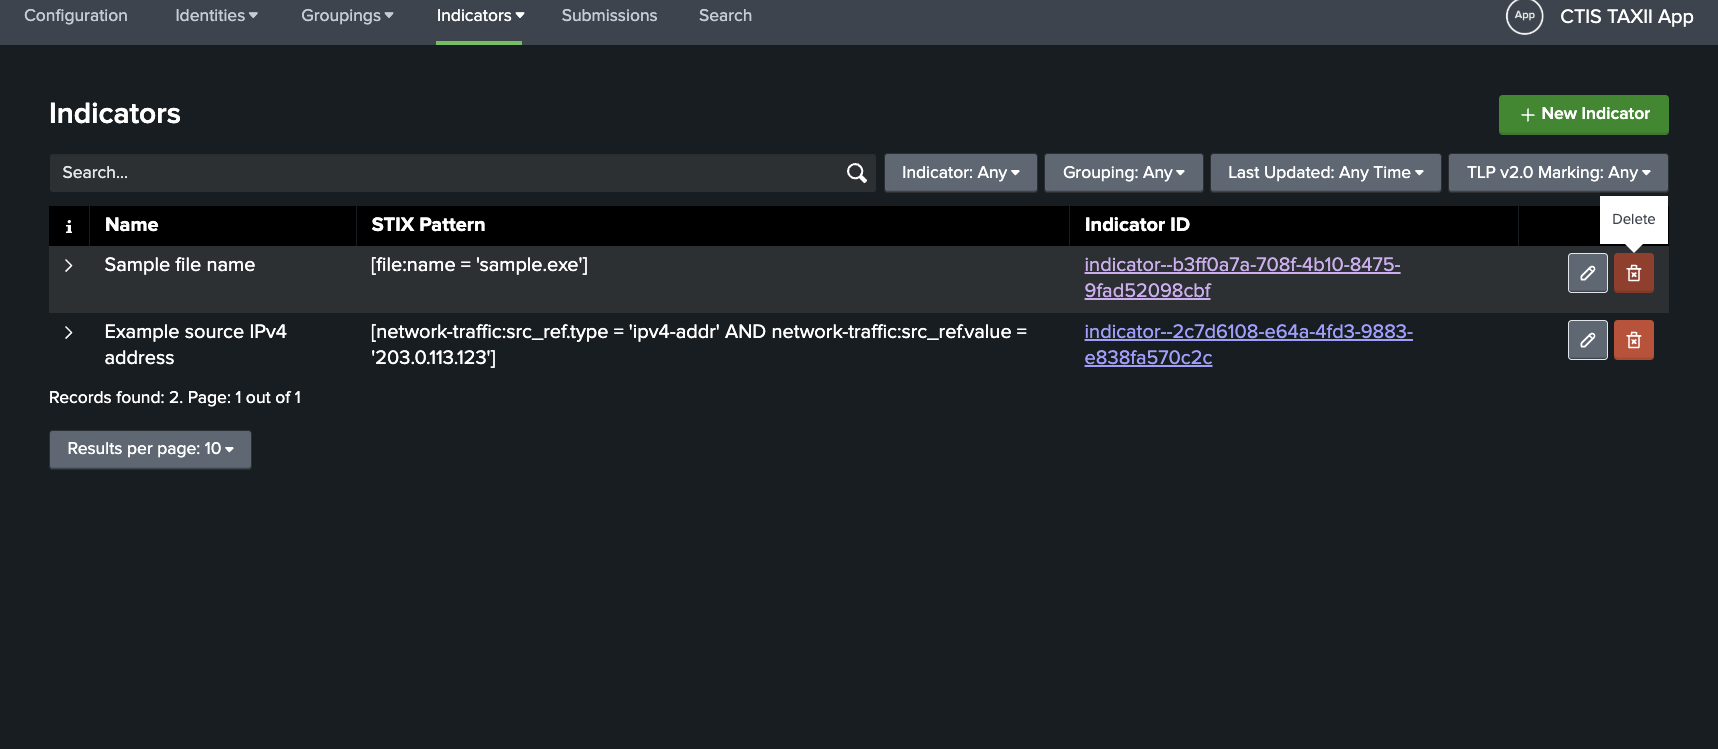1718x749 pixels.
Task: Open TLP v2.0 Marking filter dropdown
Action: 1558,173
